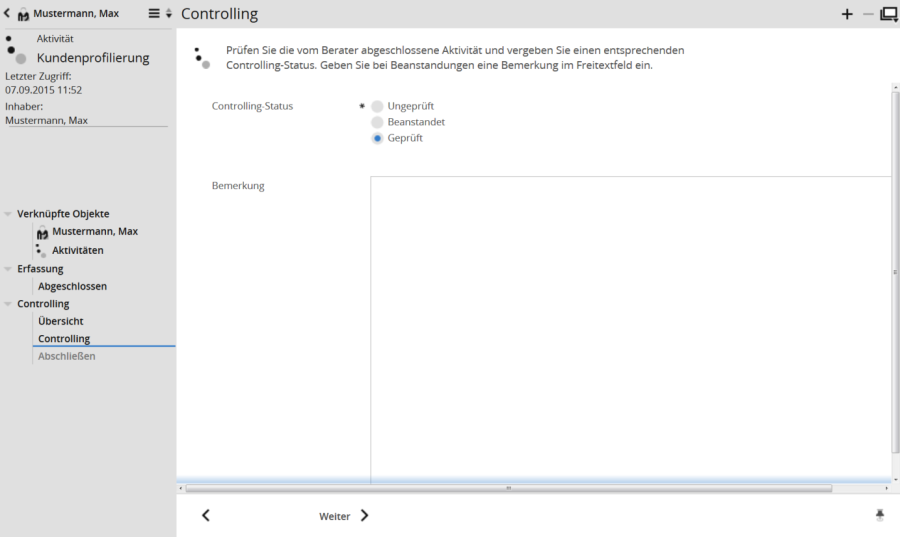Click the horizontal scrollbar below the form
Viewport: 900px width, 537px height.
click(x=508, y=488)
